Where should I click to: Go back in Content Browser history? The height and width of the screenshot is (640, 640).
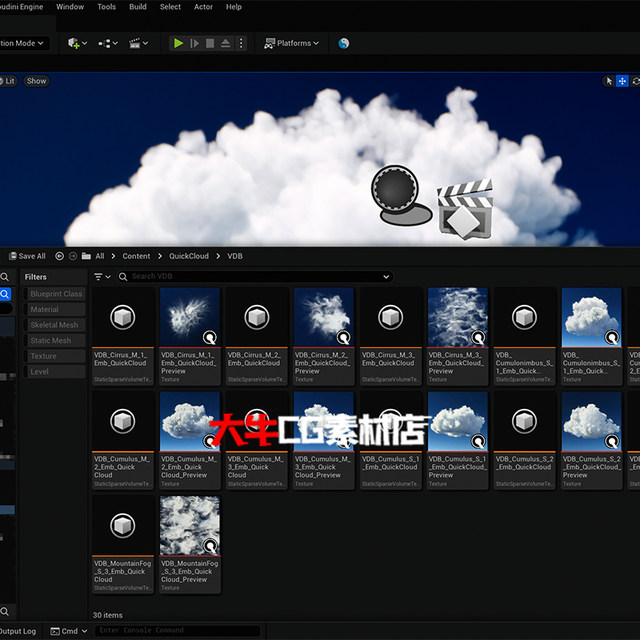coord(60,256)
